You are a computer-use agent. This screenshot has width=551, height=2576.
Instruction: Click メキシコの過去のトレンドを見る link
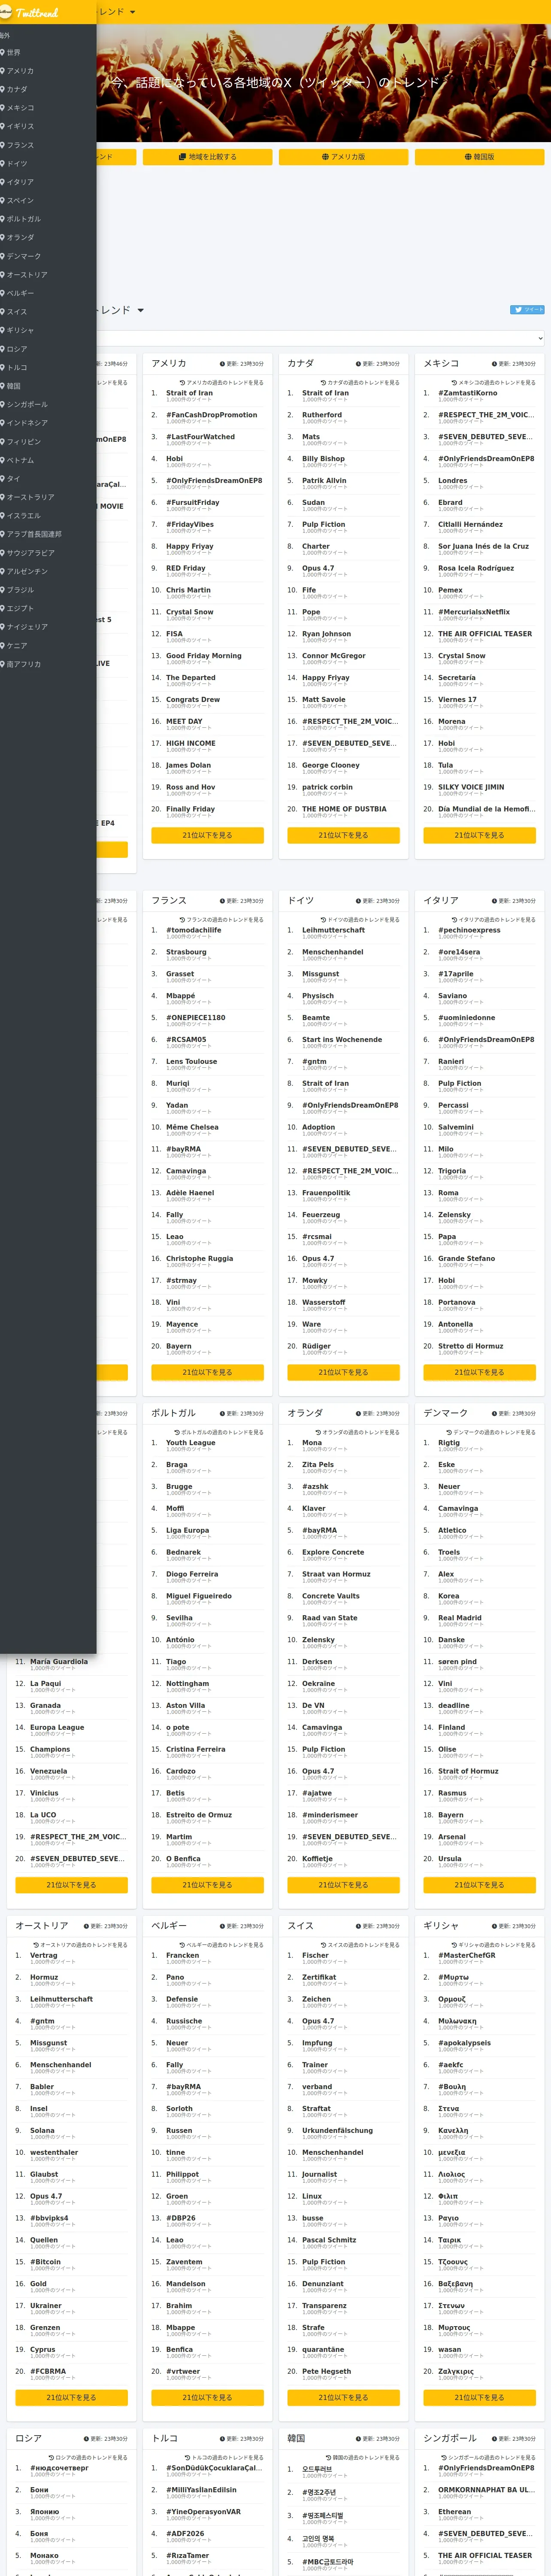coord(493,382)
